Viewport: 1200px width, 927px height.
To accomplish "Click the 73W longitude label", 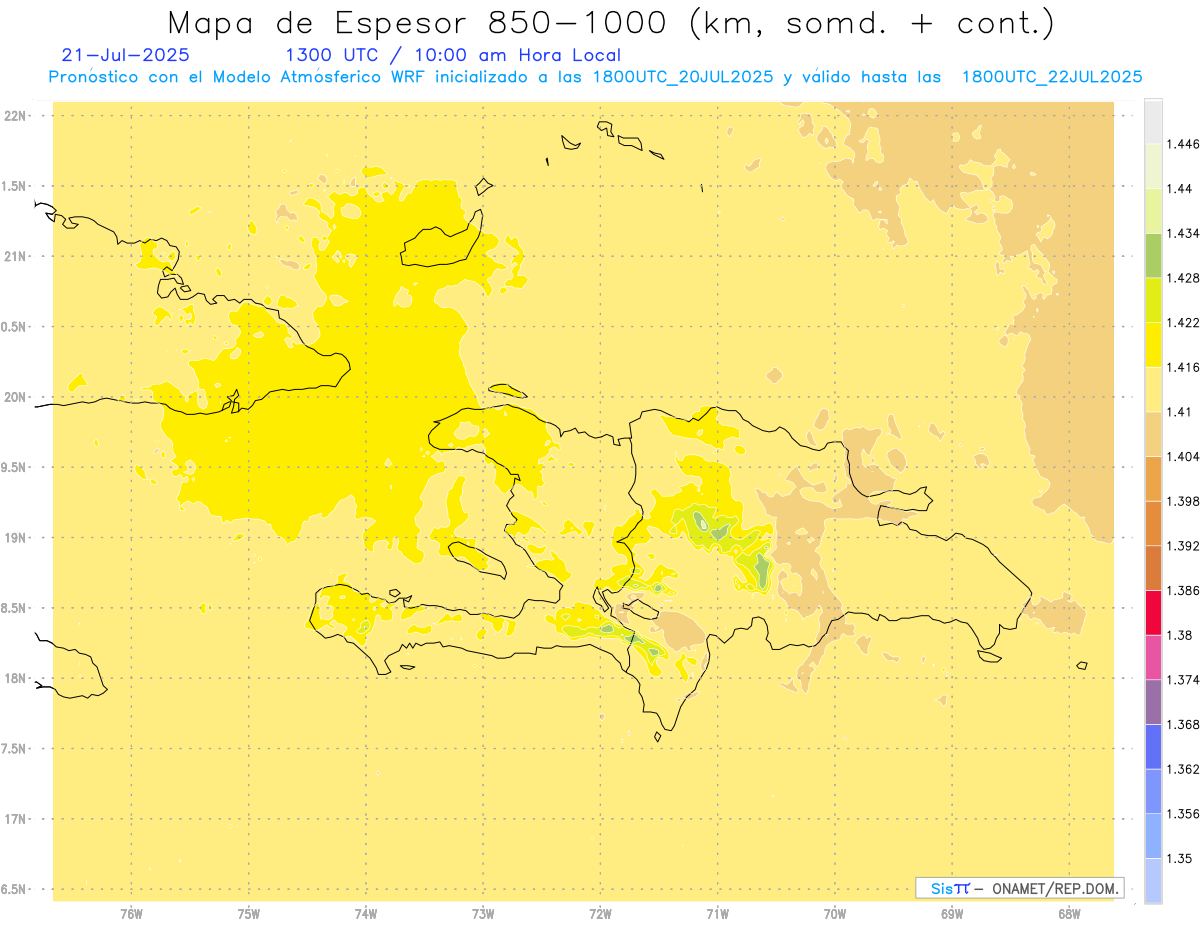I will tap(483, 914).
